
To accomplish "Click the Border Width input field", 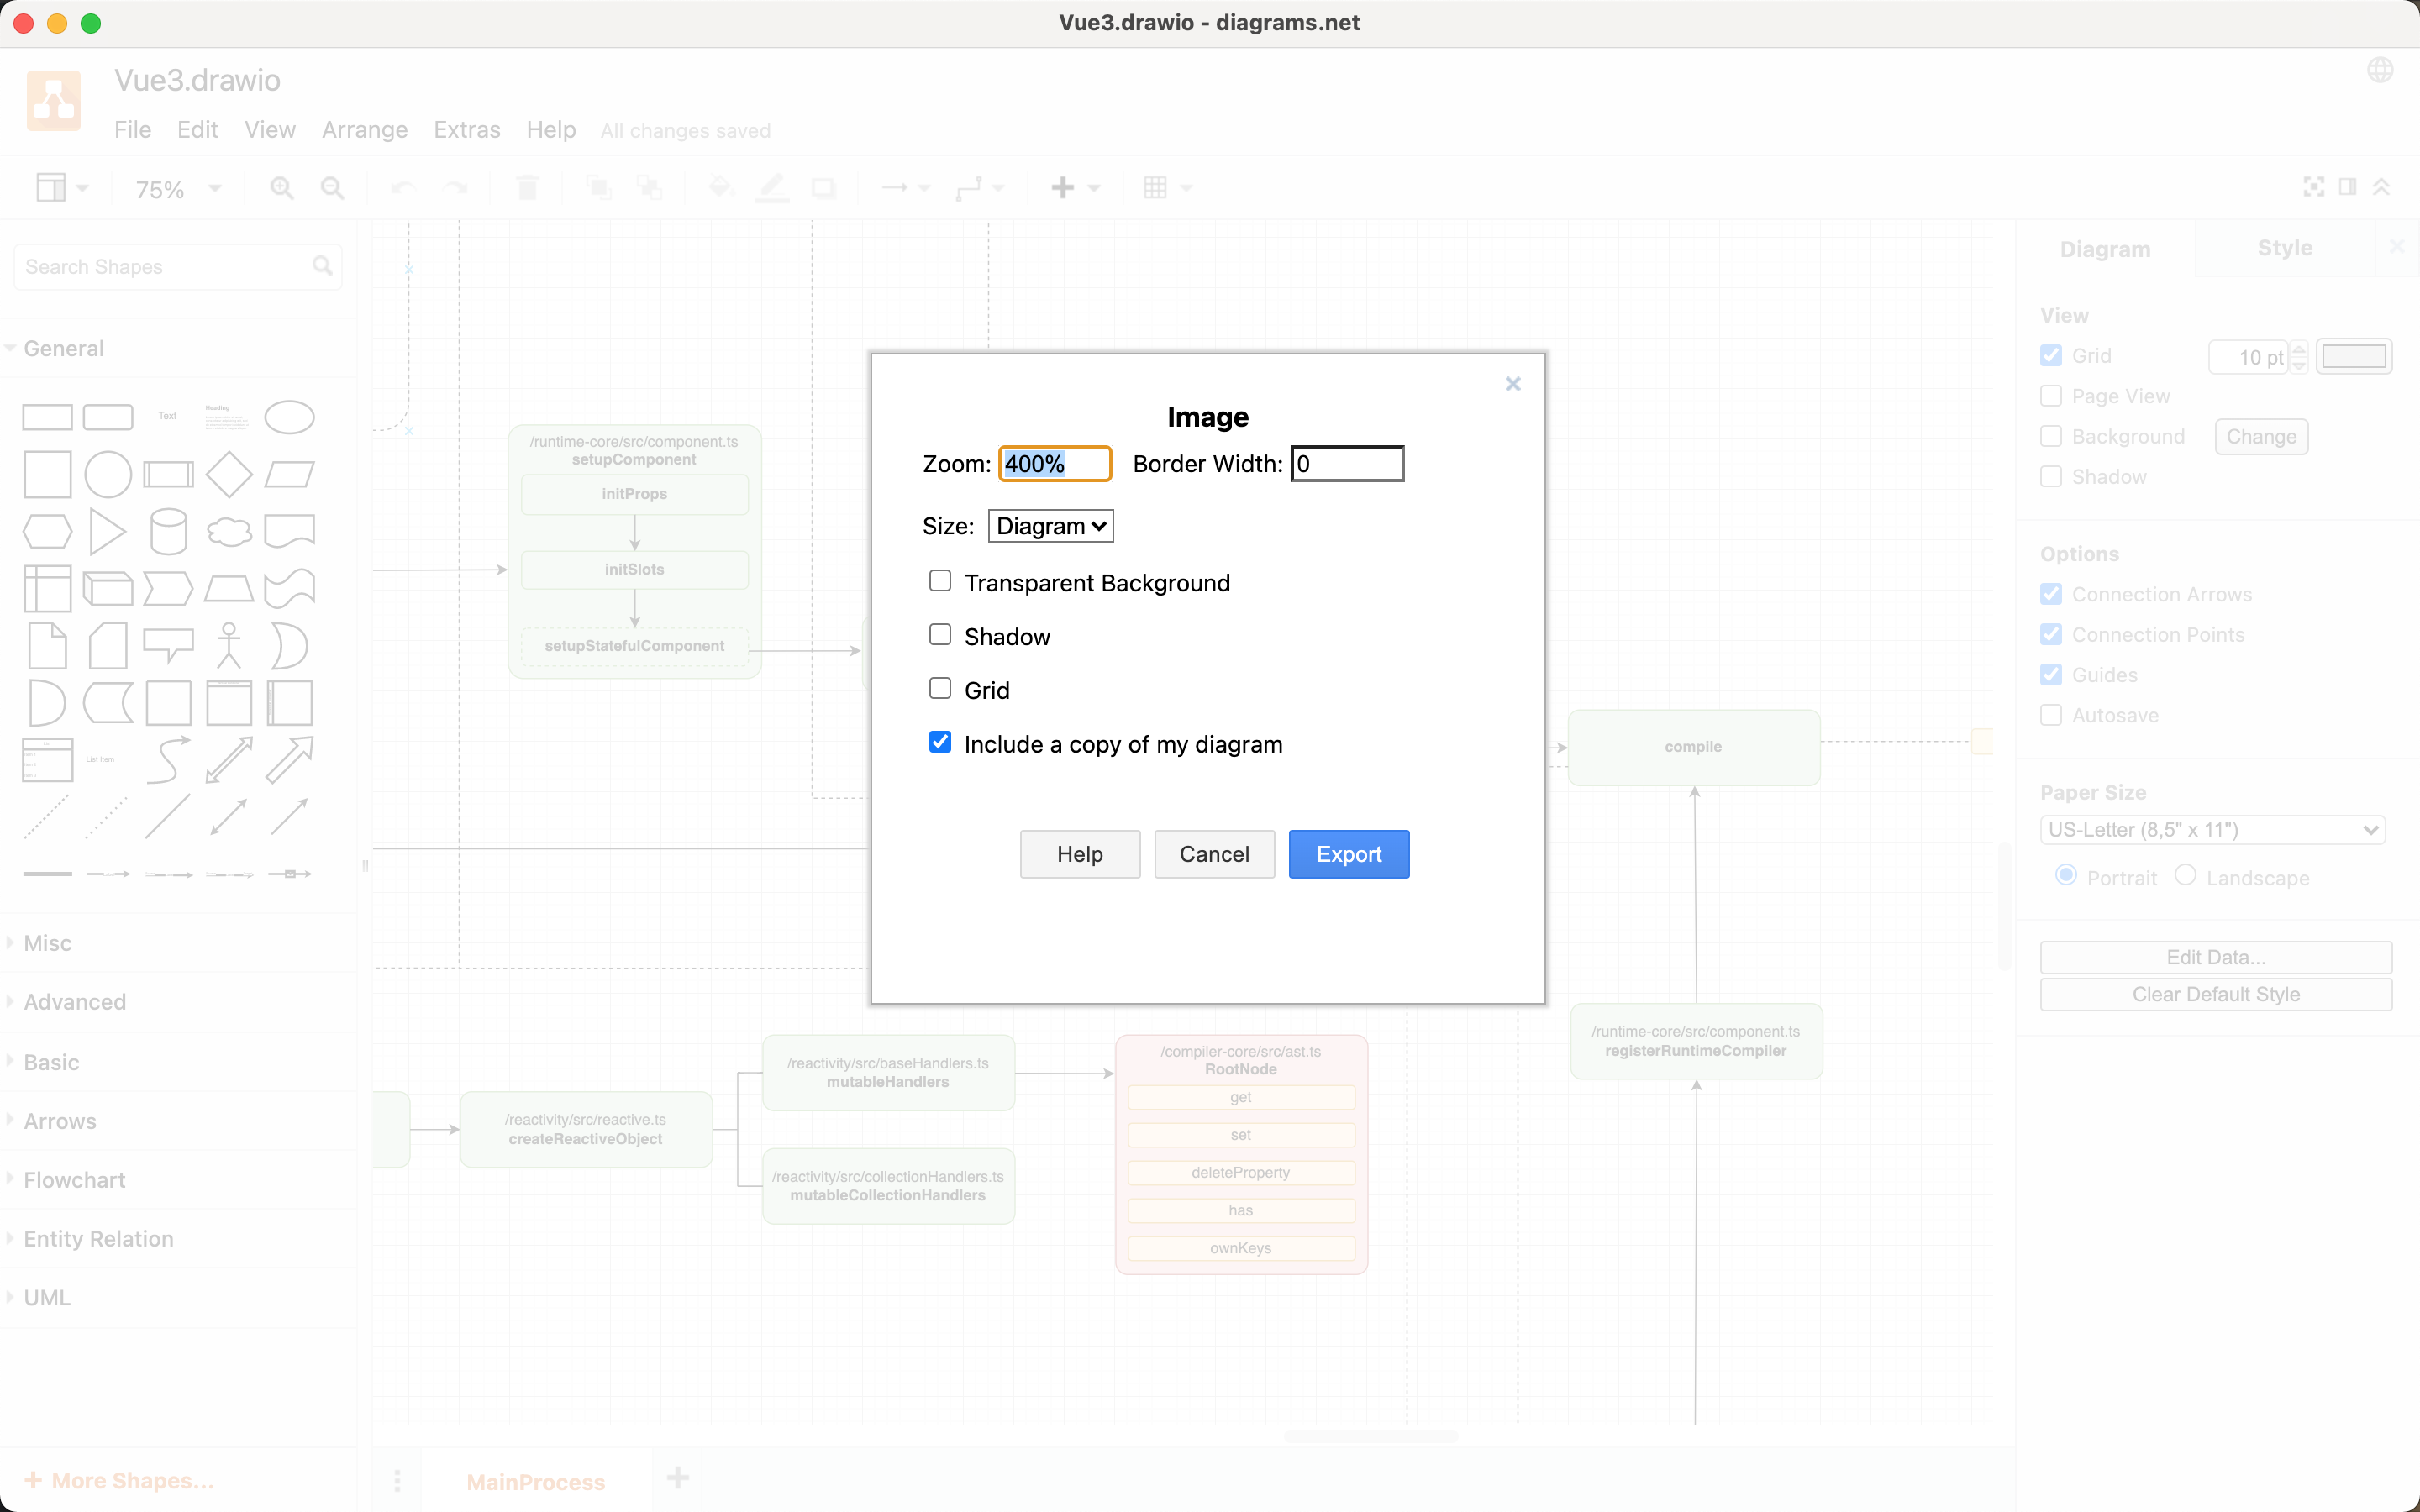I will tap(1347, 464).
